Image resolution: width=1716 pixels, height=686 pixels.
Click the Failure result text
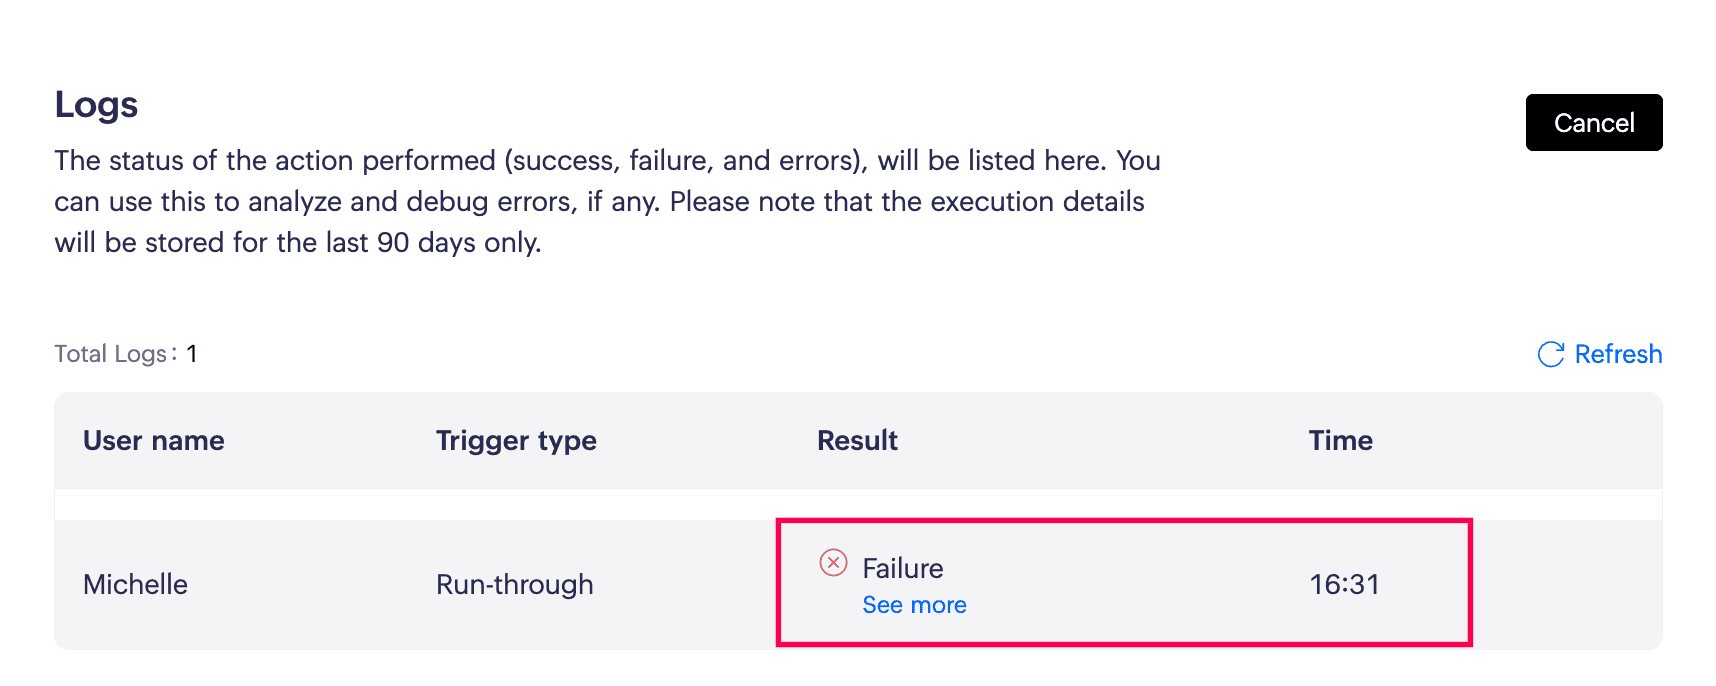[903, 568]
